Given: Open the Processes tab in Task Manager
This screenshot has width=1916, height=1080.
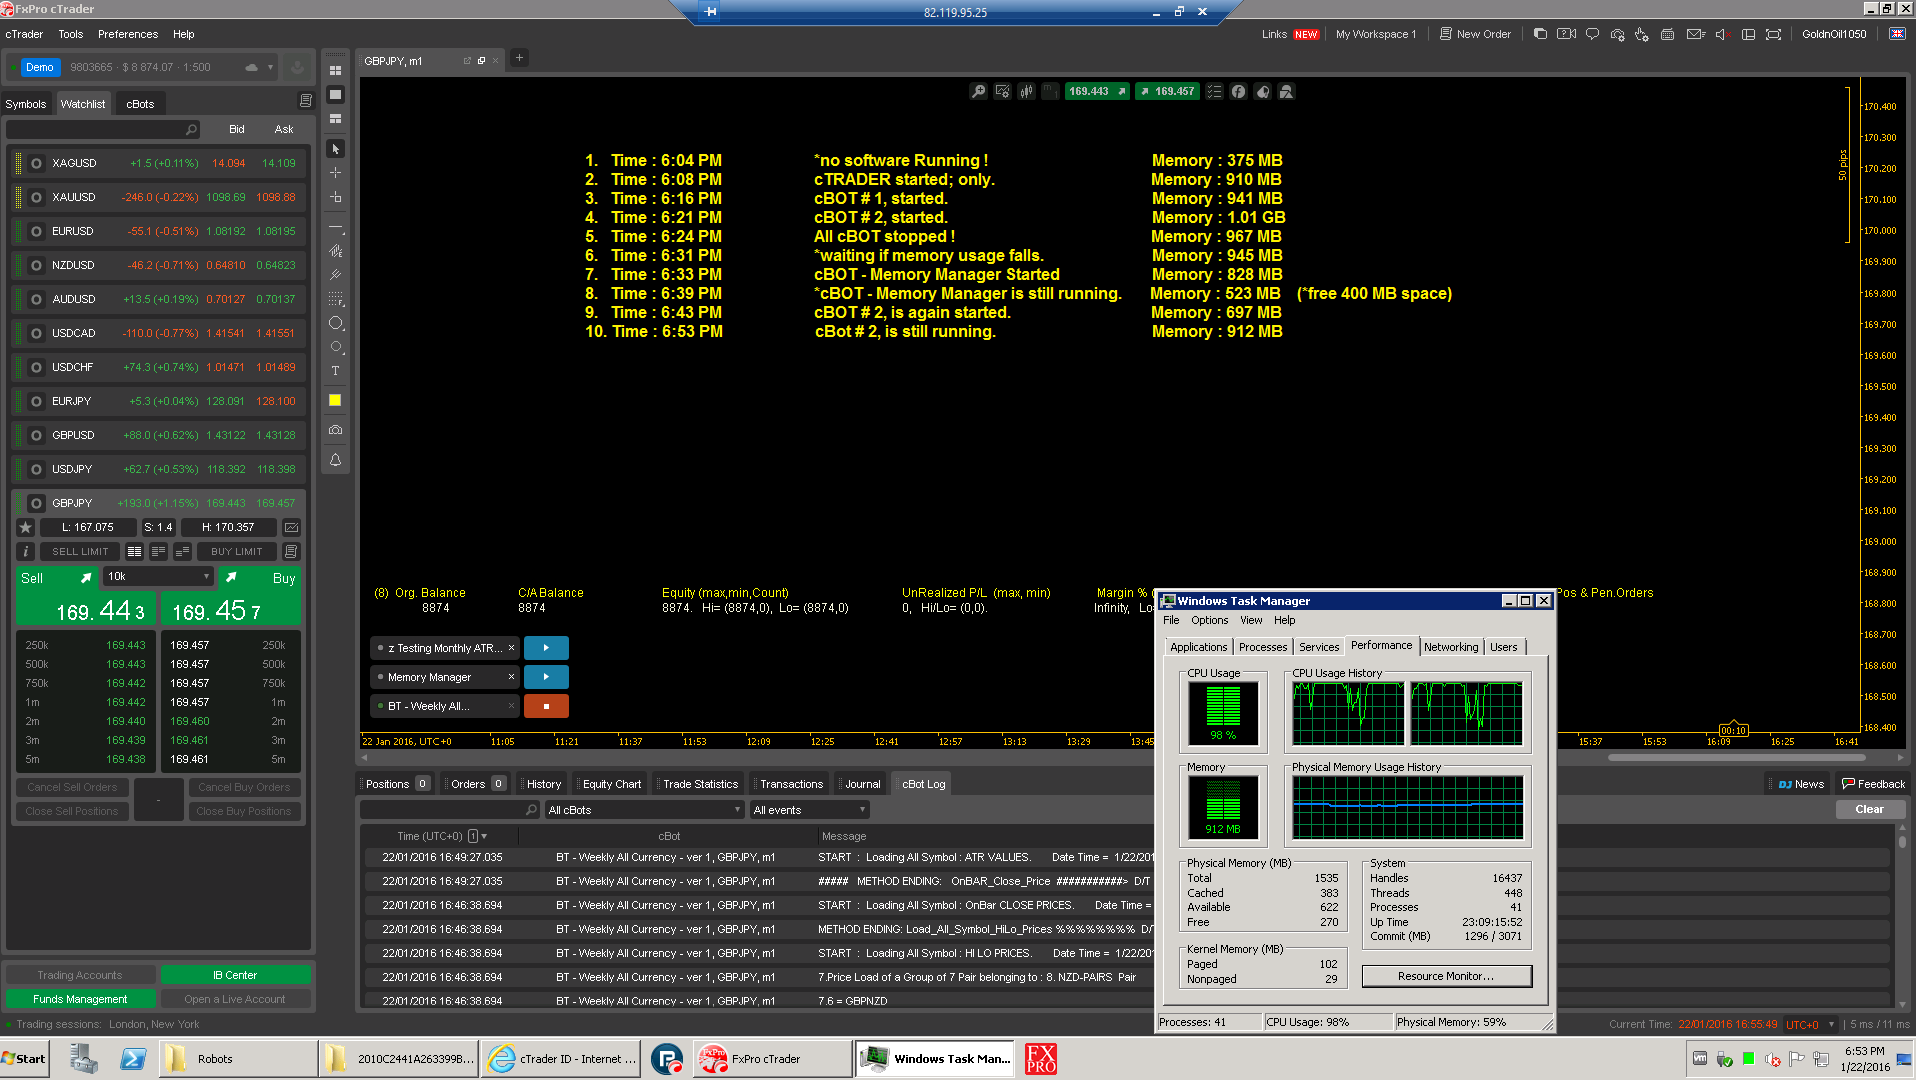Looking at the screenshot, I should 1263,647.
